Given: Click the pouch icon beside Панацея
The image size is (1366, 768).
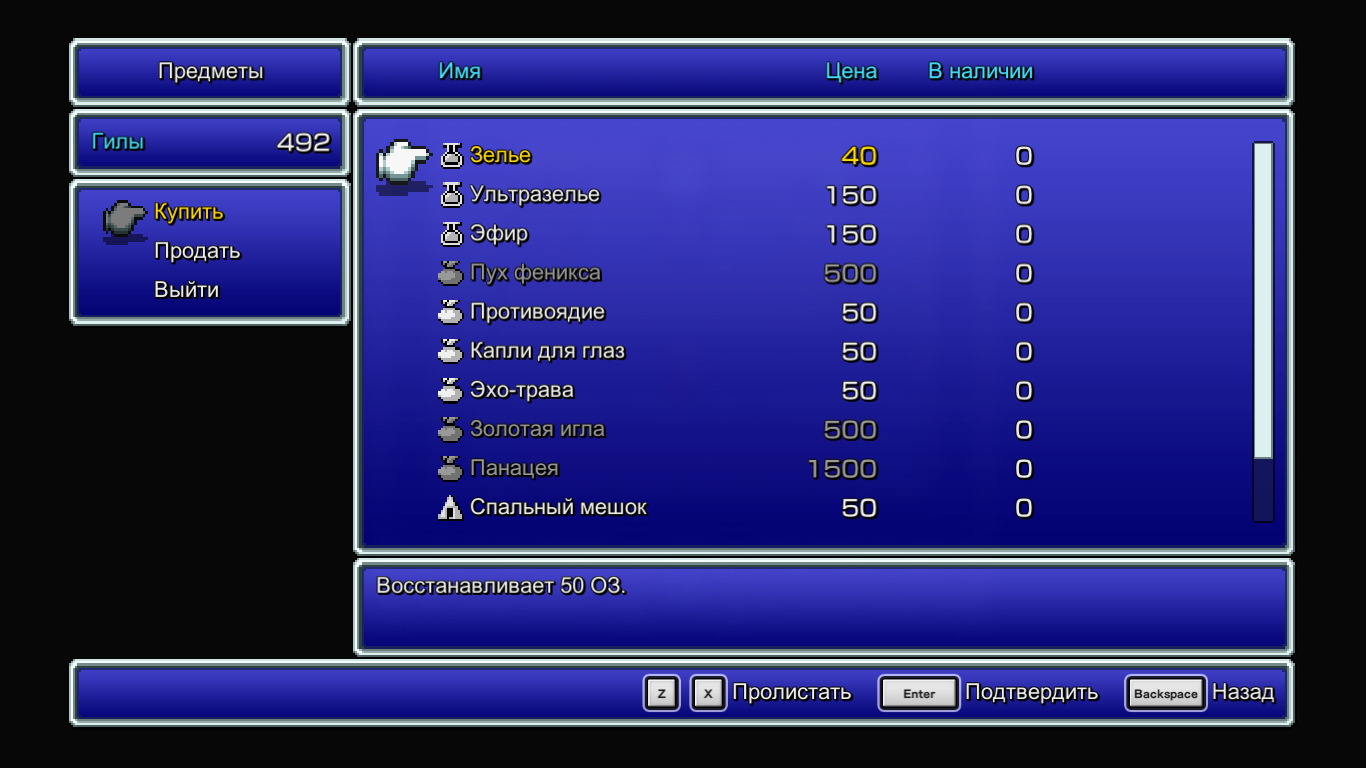Looking at the screenshot, I should click(x=451, y=467).
